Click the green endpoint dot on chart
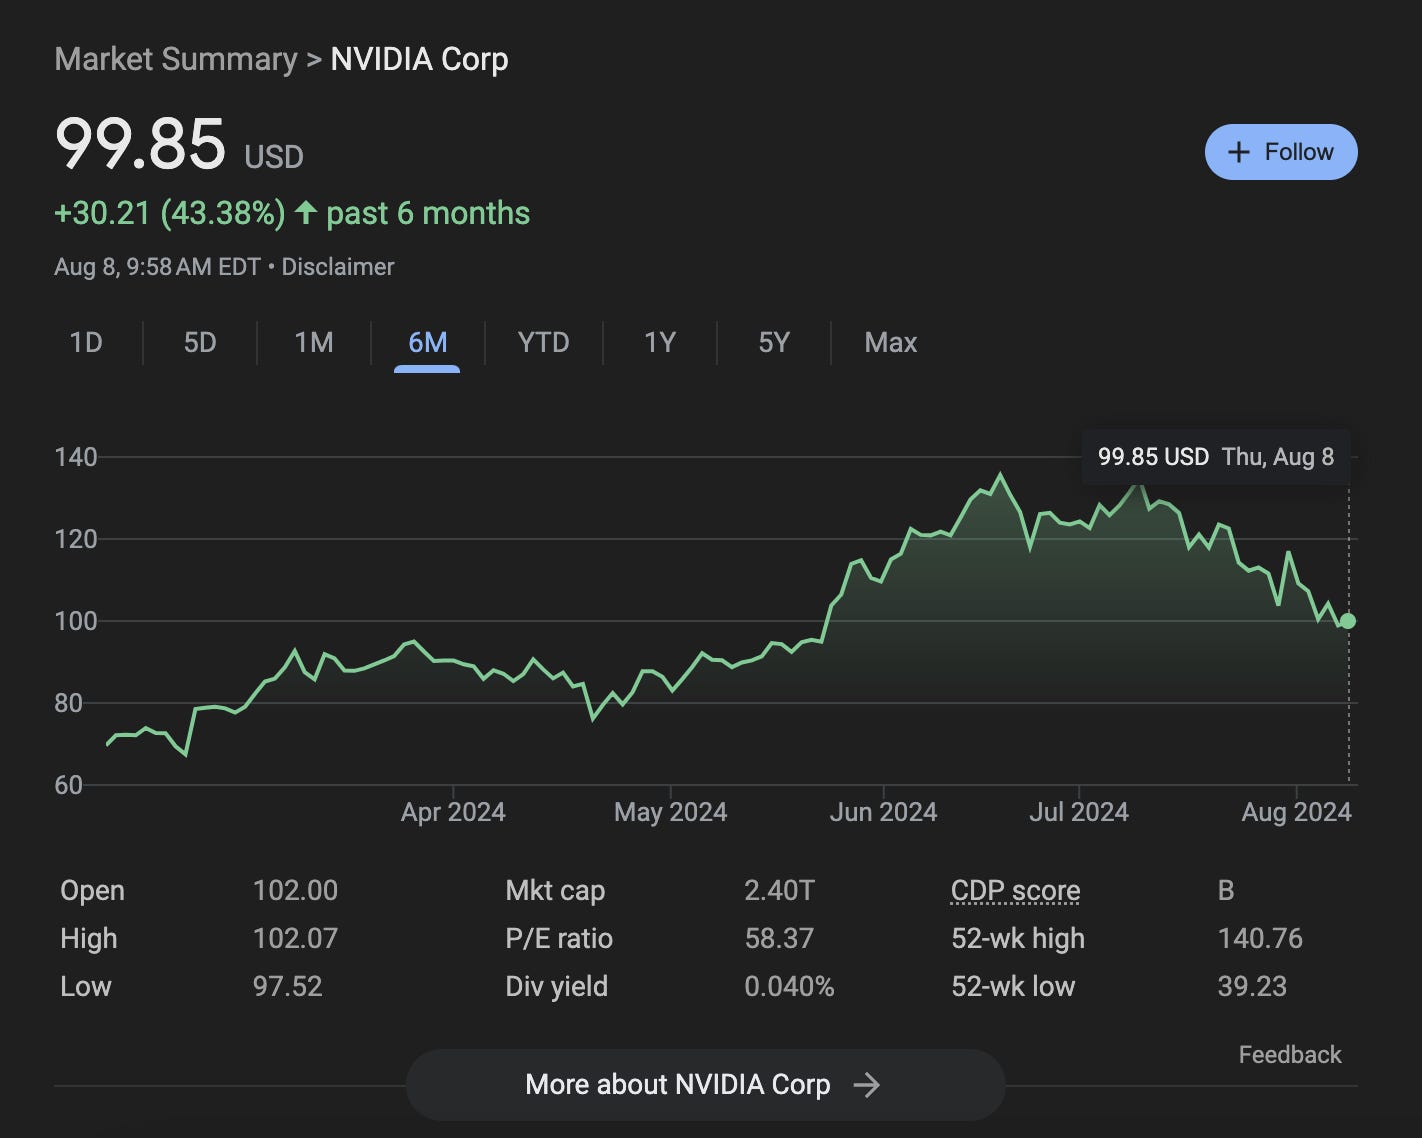Screen dimensions: 1422x1138 pyautogui.click(x=1348, y=621)
